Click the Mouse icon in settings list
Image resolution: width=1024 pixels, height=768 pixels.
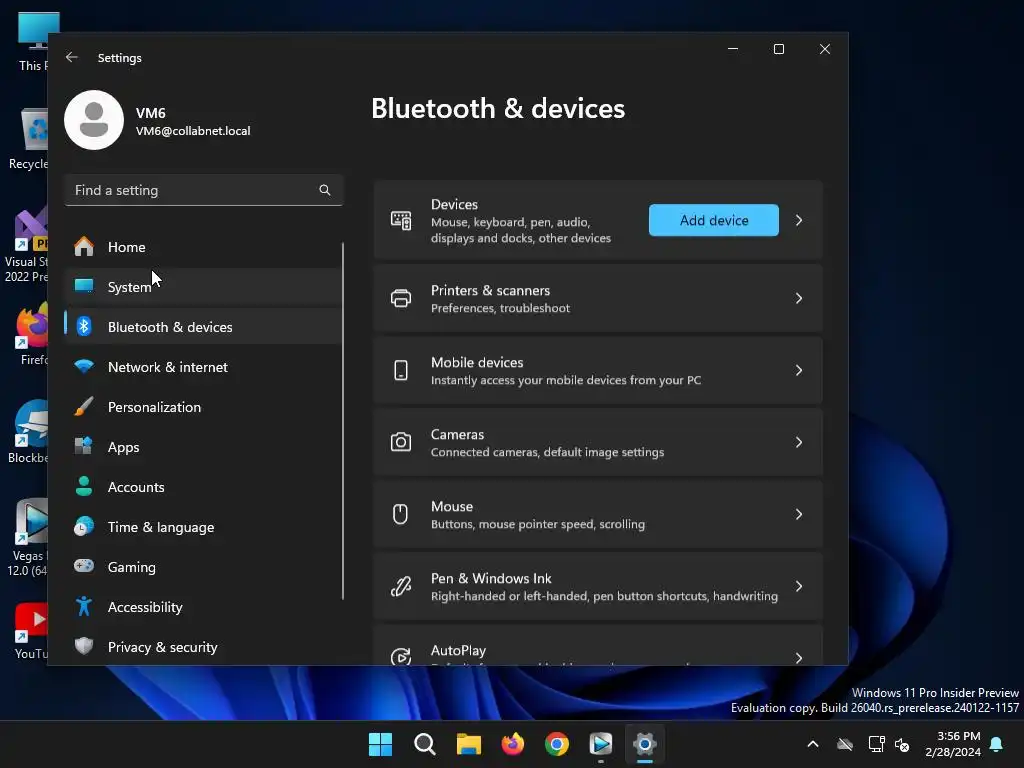tap(400, 514)
